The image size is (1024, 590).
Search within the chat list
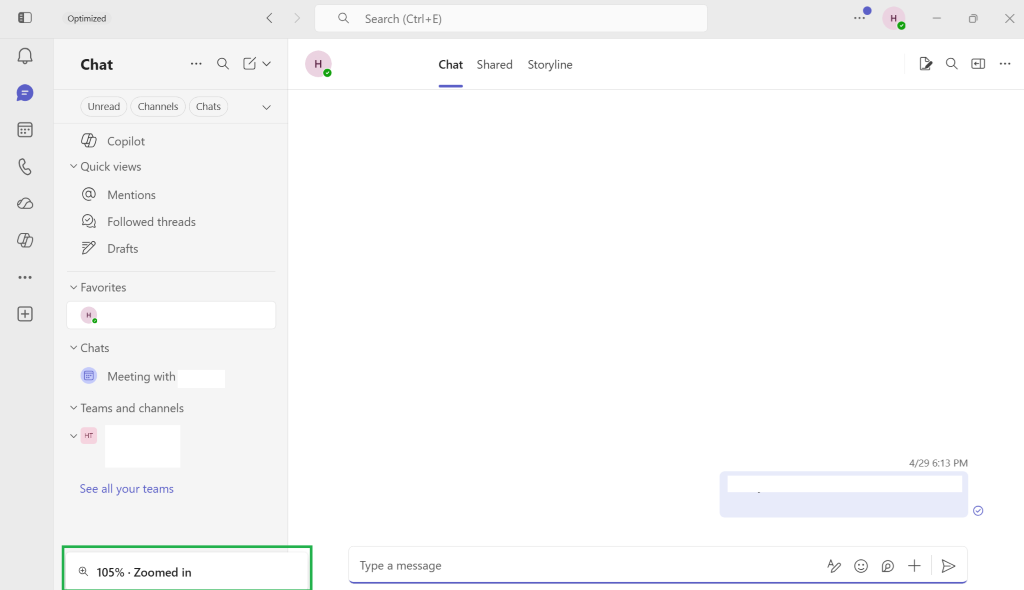pyautogui.click(x=223, y=64)
